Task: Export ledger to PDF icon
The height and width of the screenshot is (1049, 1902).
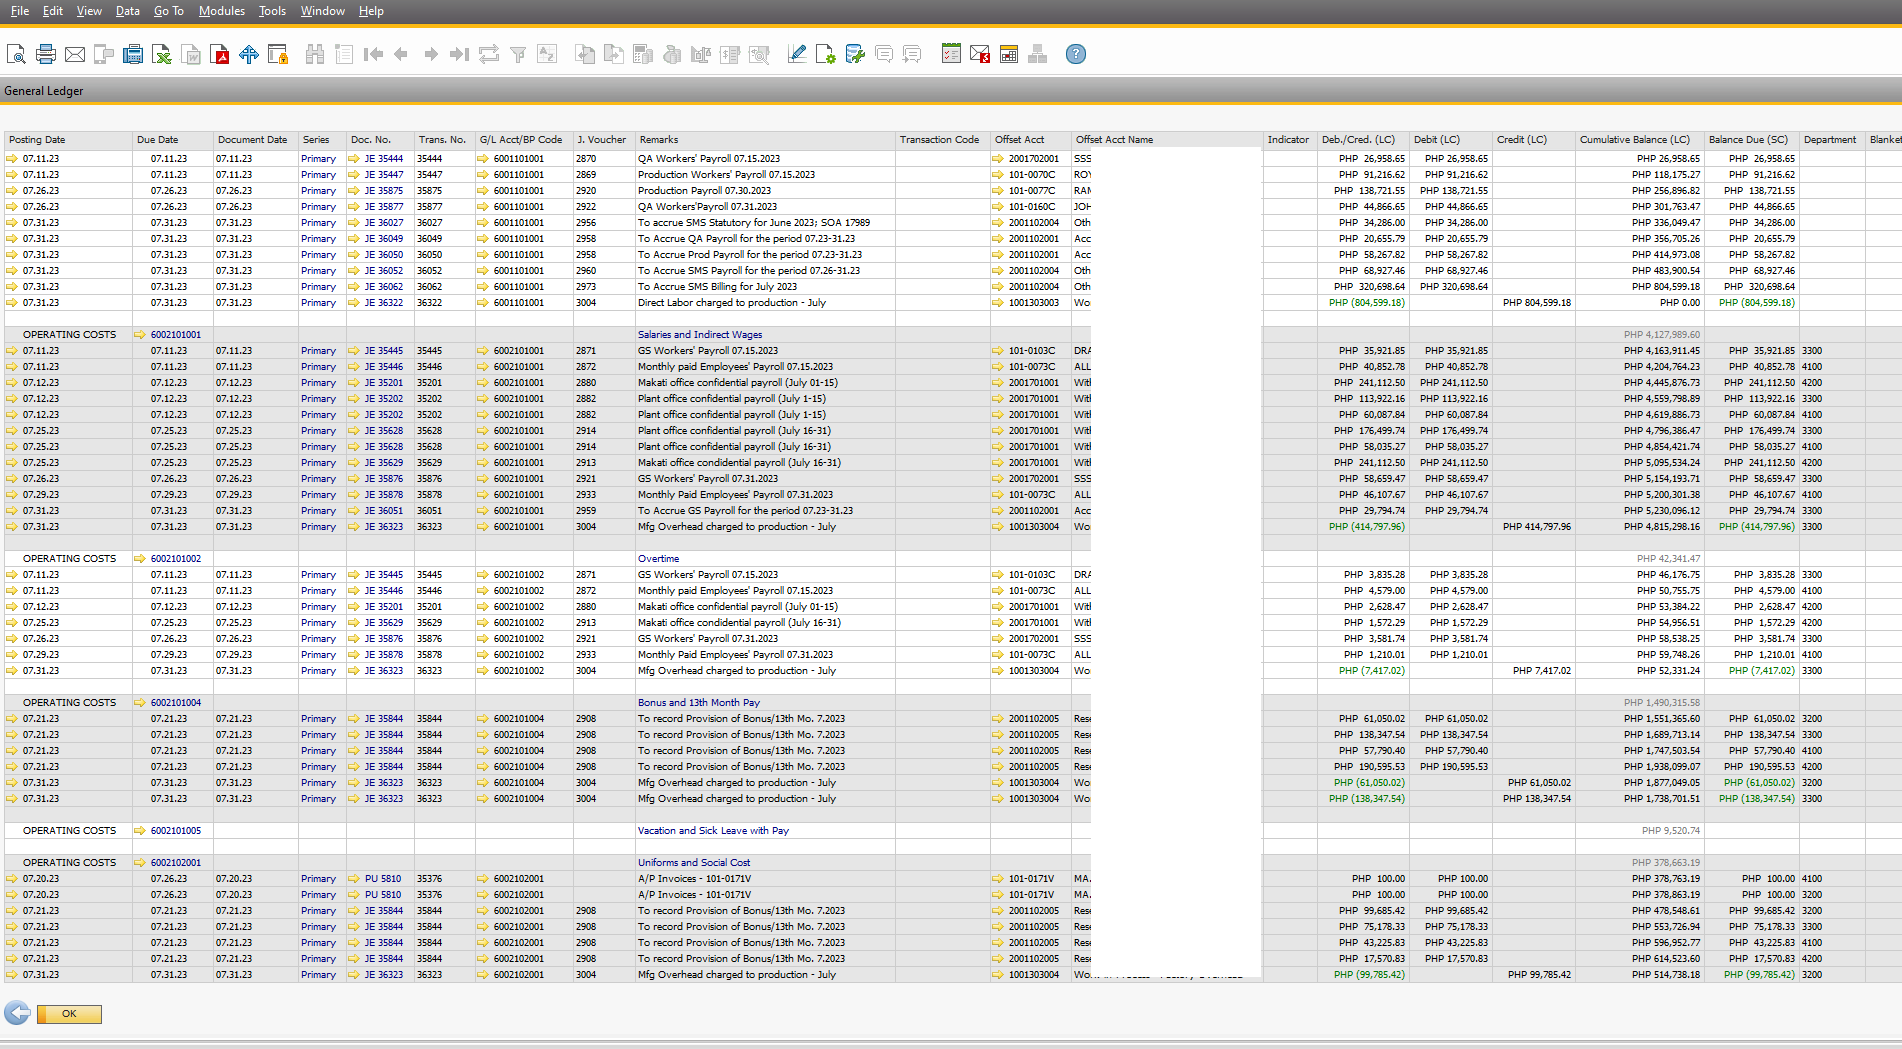Action: 220,54
